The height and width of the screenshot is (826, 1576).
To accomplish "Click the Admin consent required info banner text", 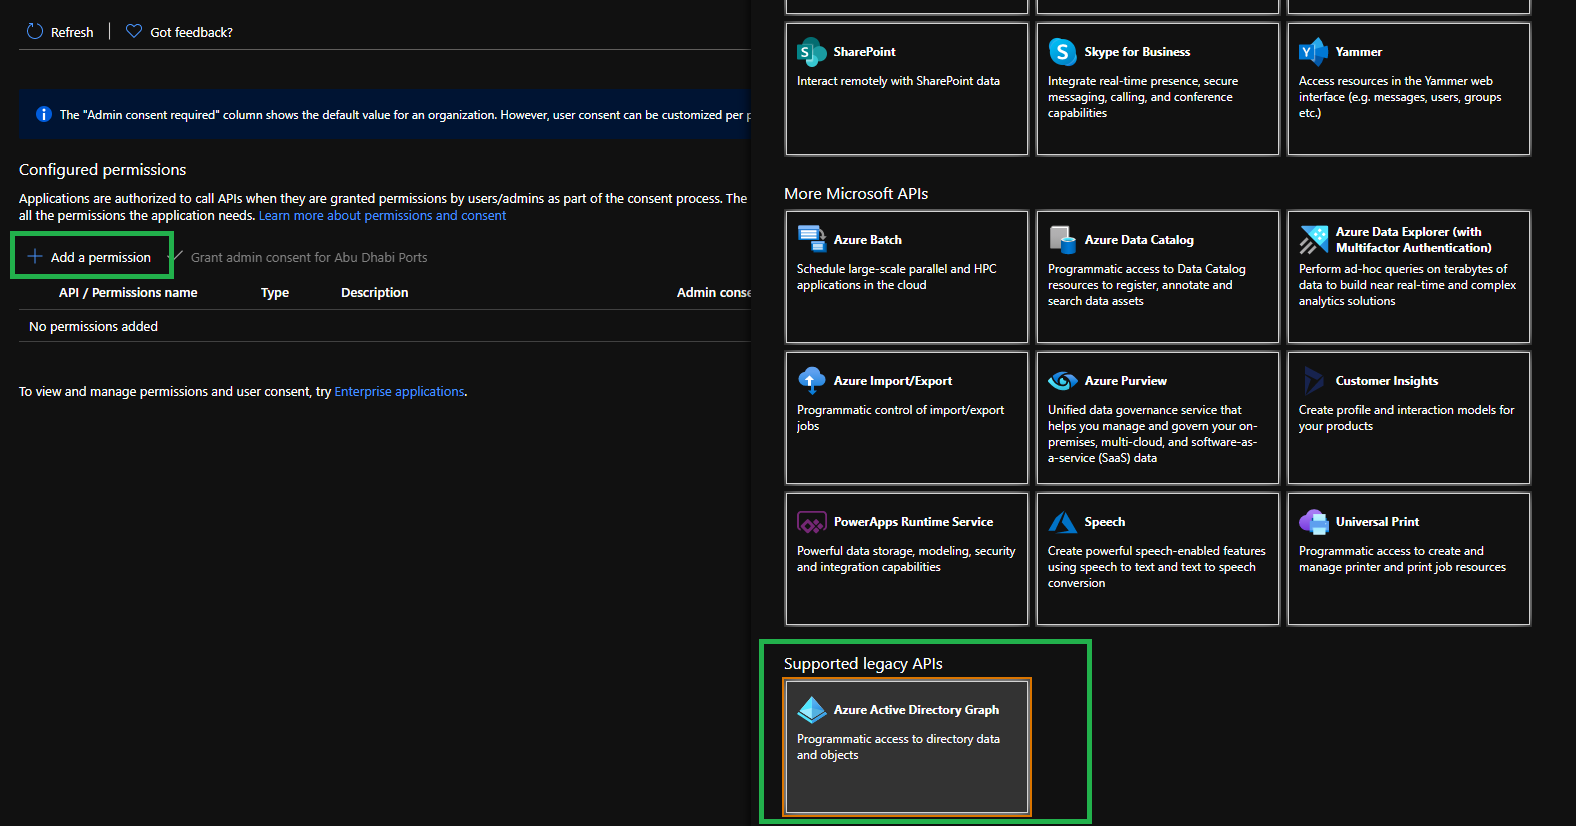I will coord(405,115).
